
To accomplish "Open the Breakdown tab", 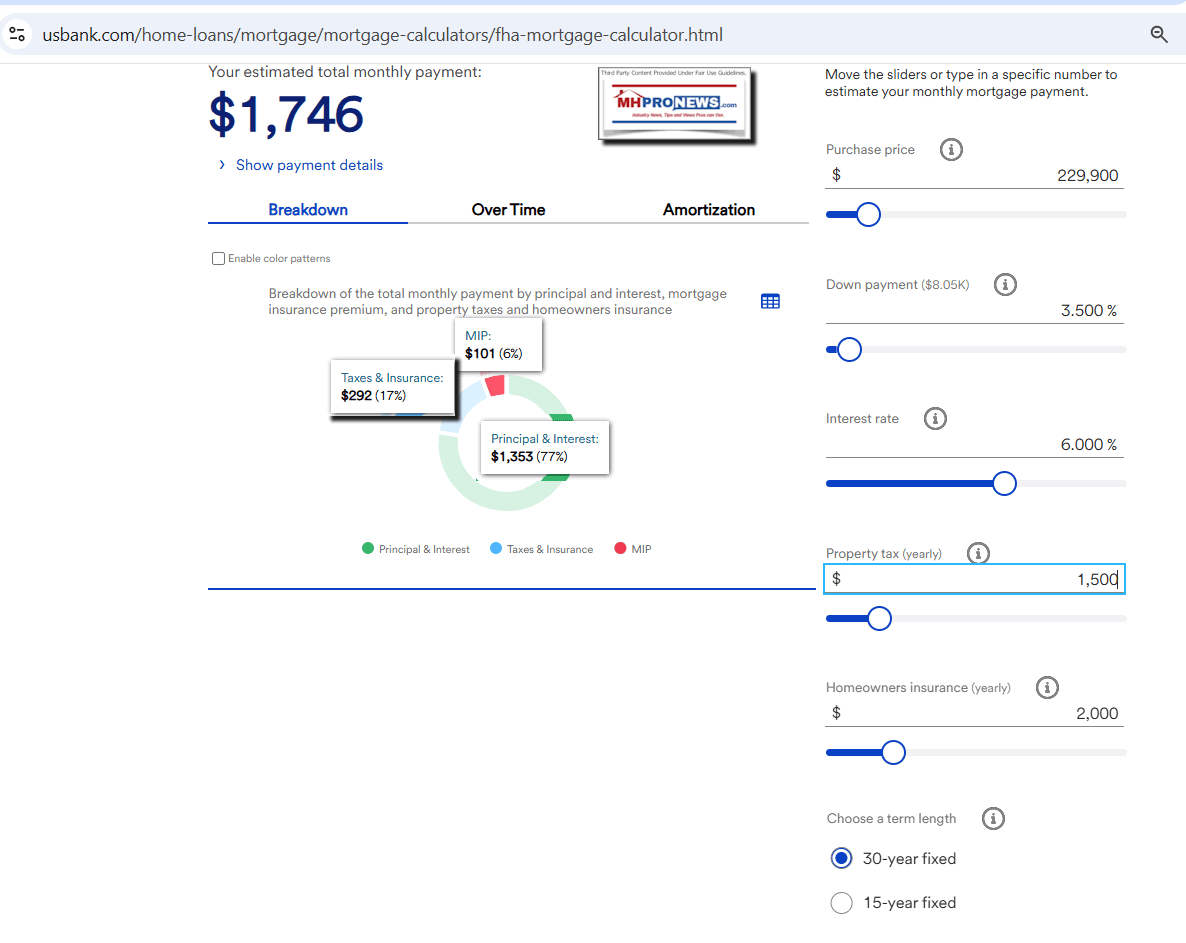I will point(308,210).
